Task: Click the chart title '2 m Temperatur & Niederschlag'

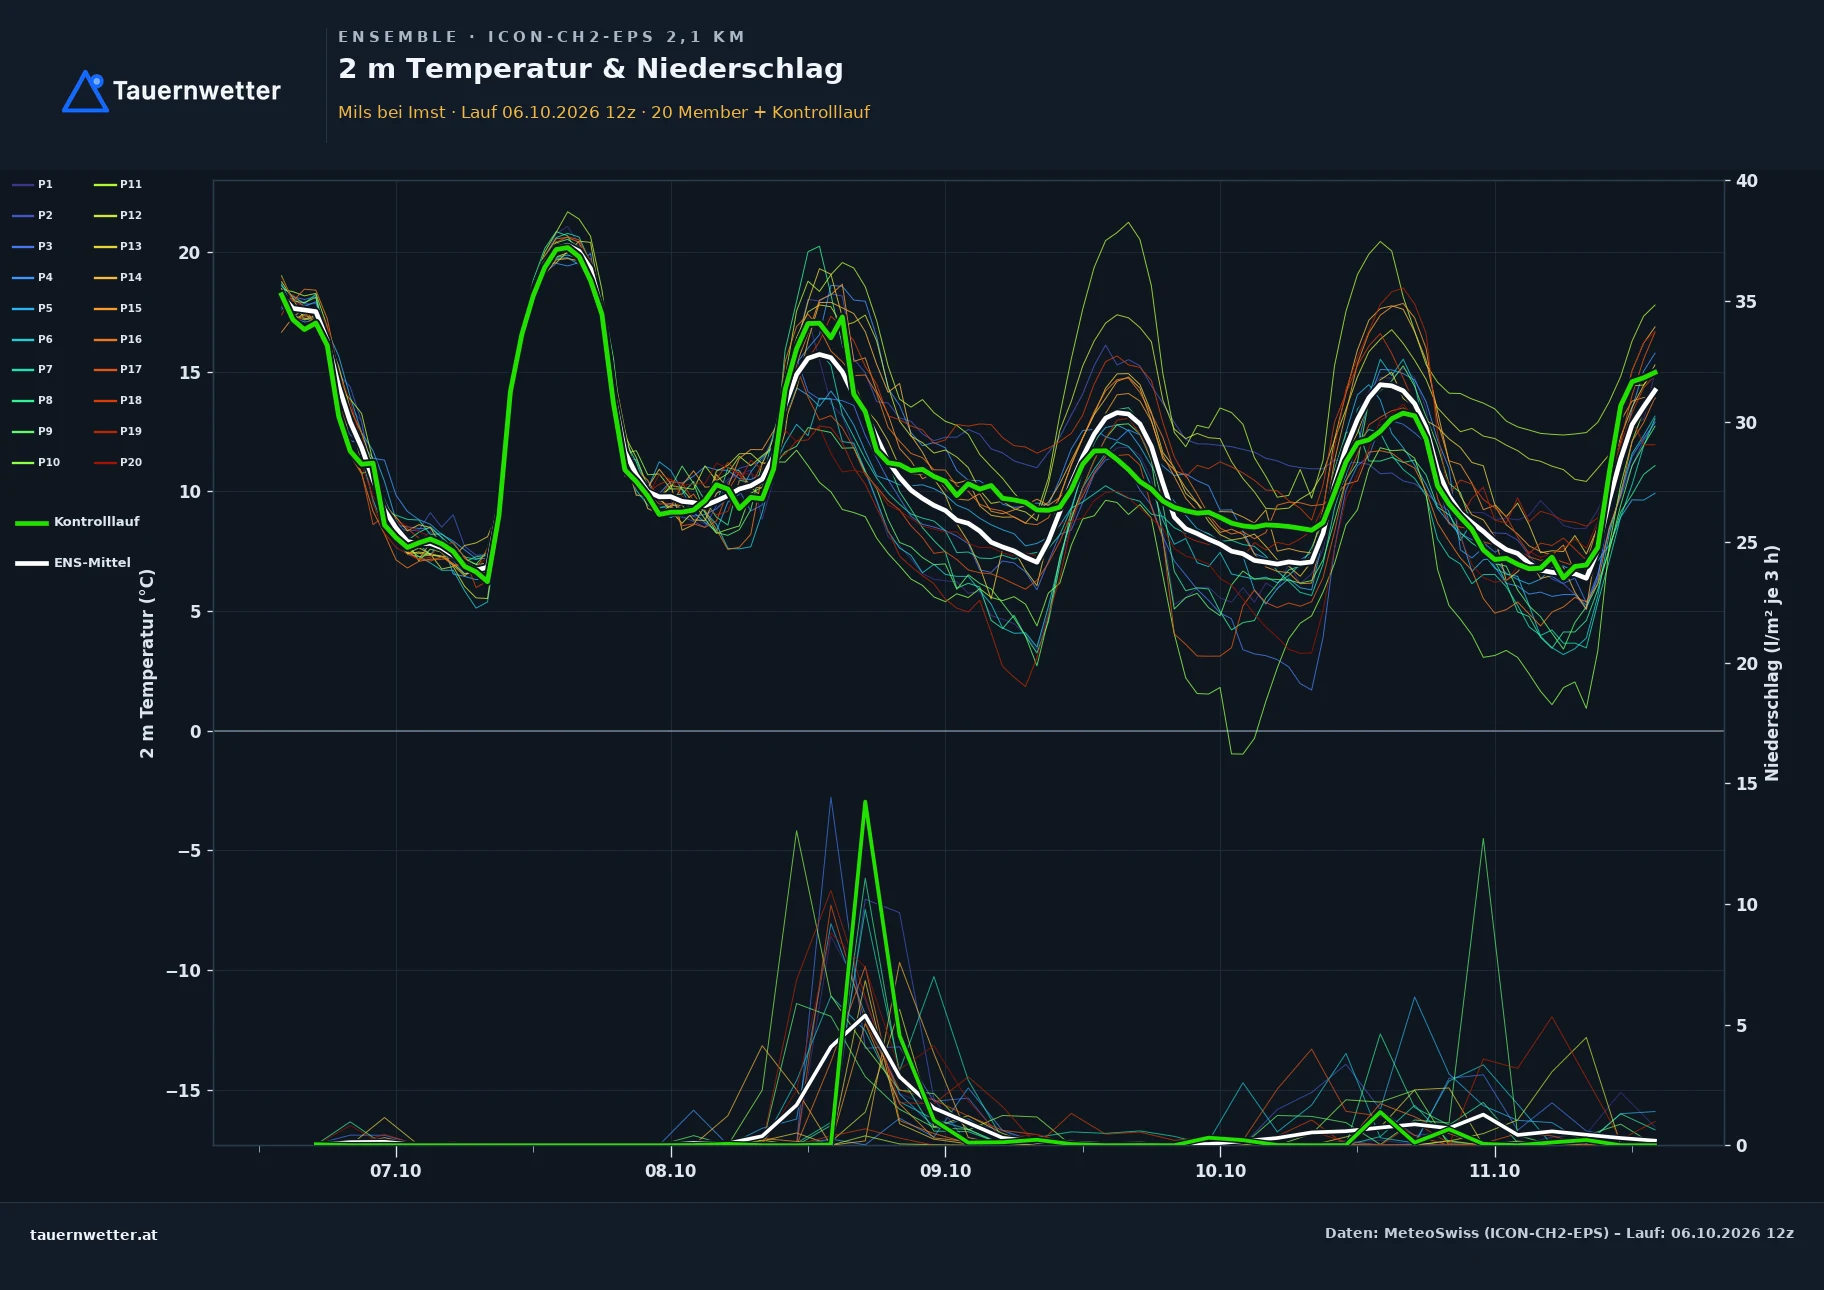Action: click(x=591, y=69)
